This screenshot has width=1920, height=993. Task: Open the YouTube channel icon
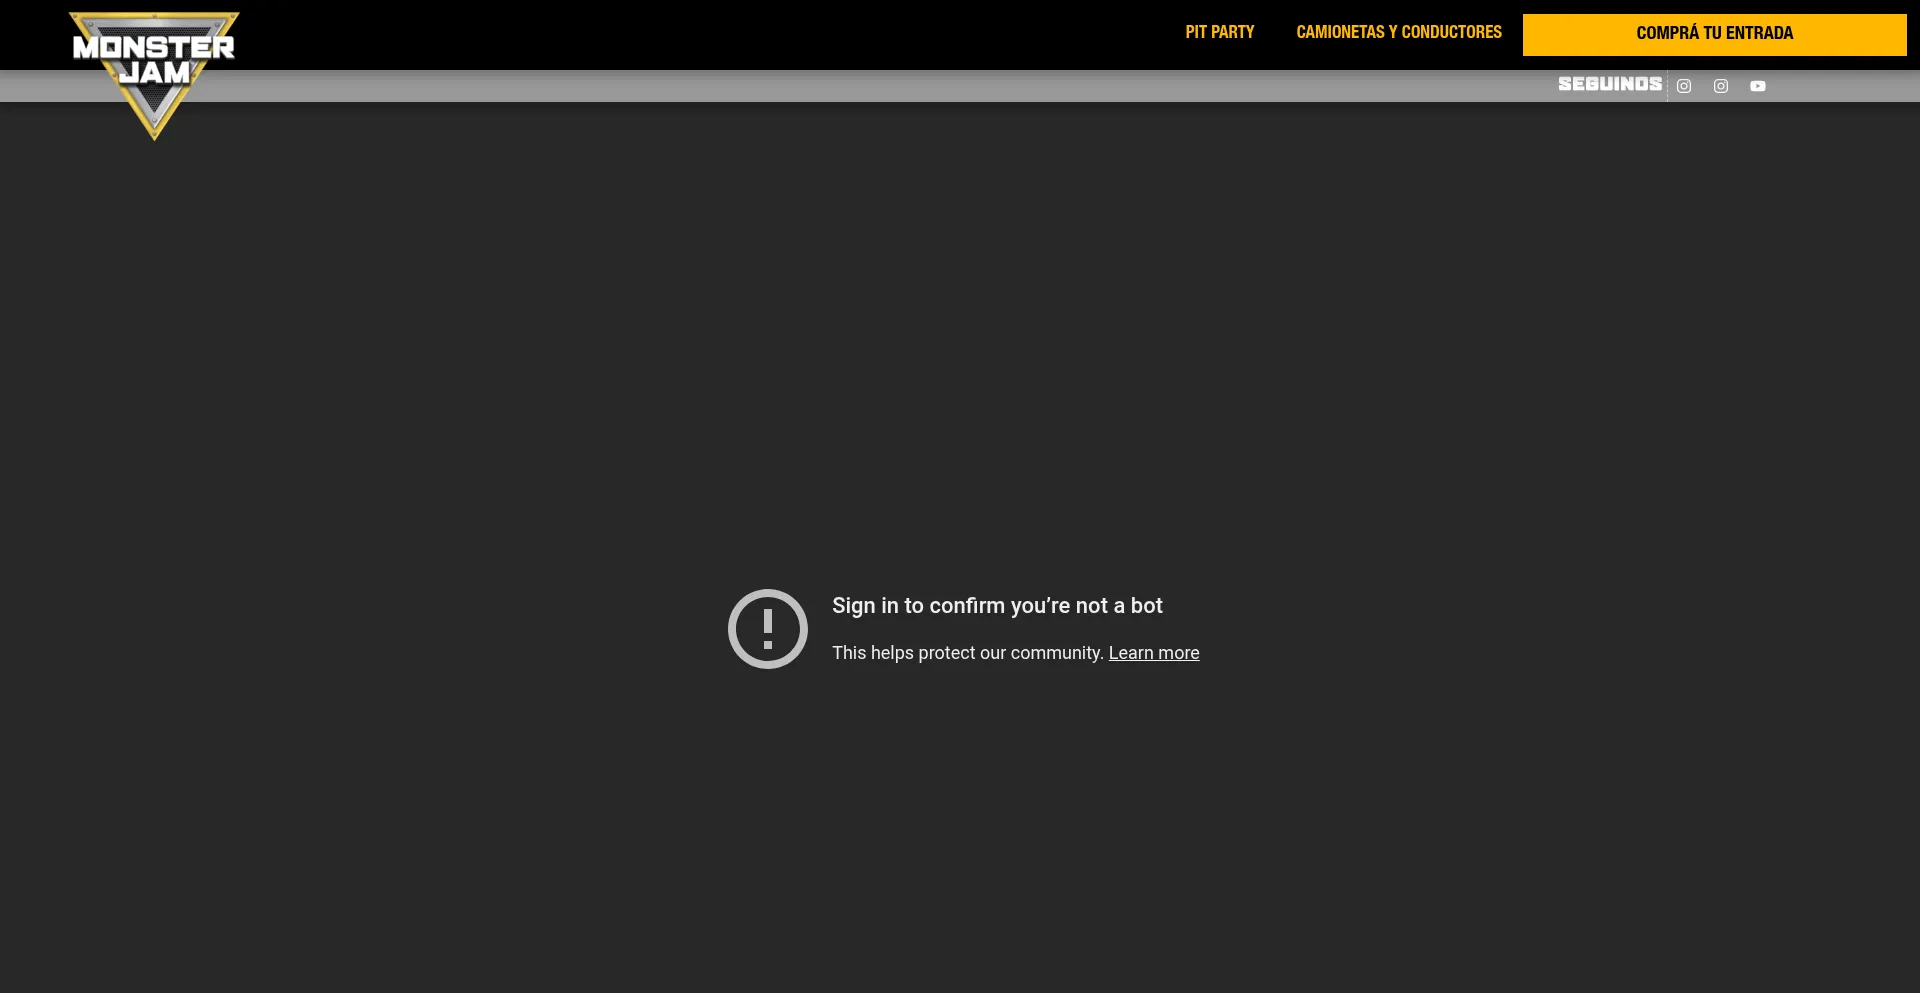[1758, 86]
